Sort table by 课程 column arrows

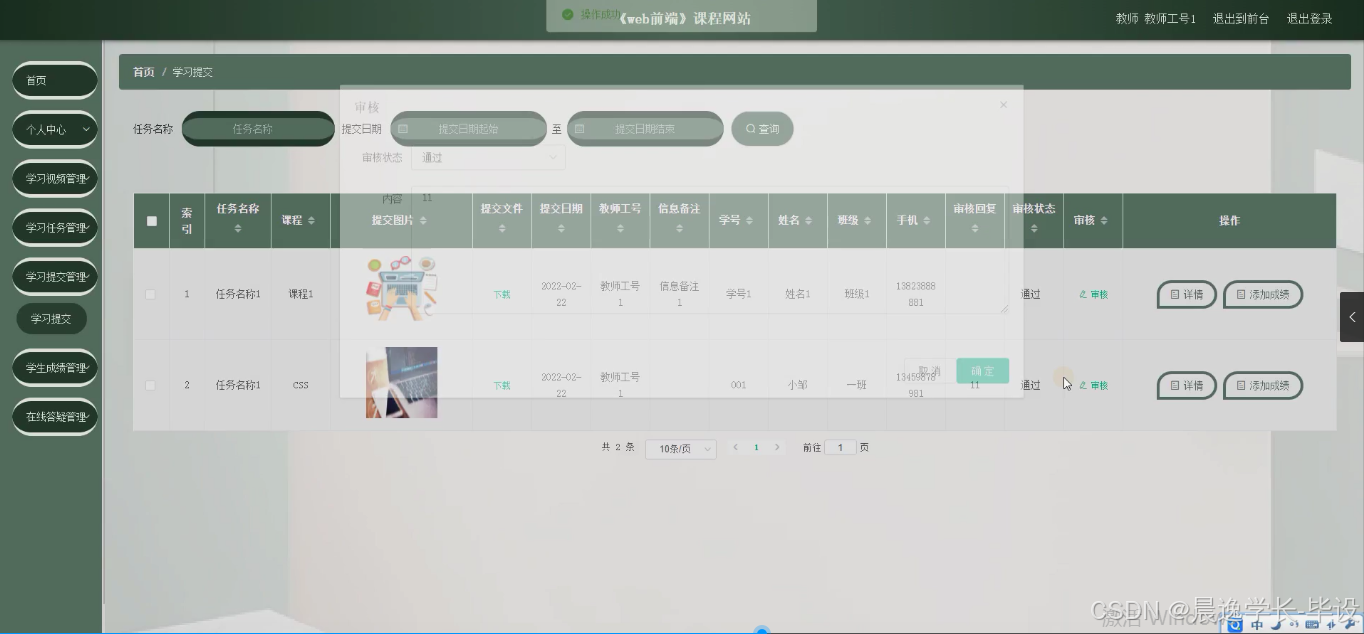311,220
